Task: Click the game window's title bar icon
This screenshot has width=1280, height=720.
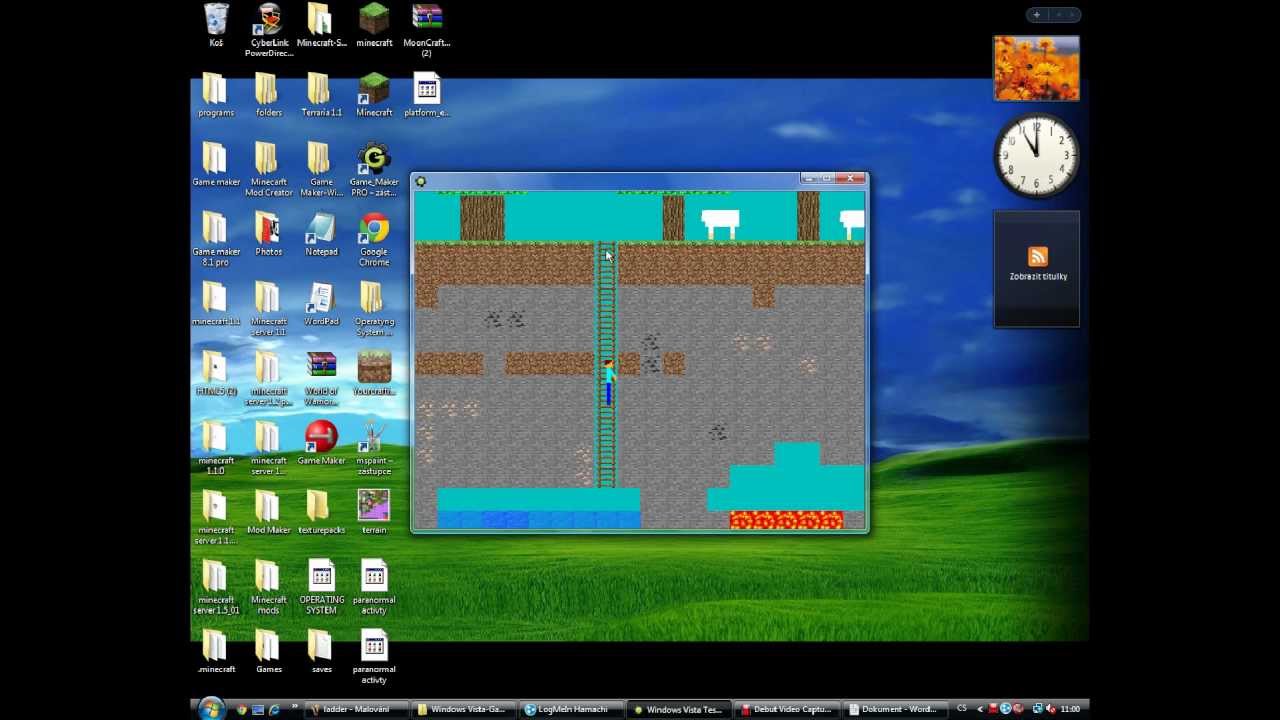Action: [x=420, y=181]
